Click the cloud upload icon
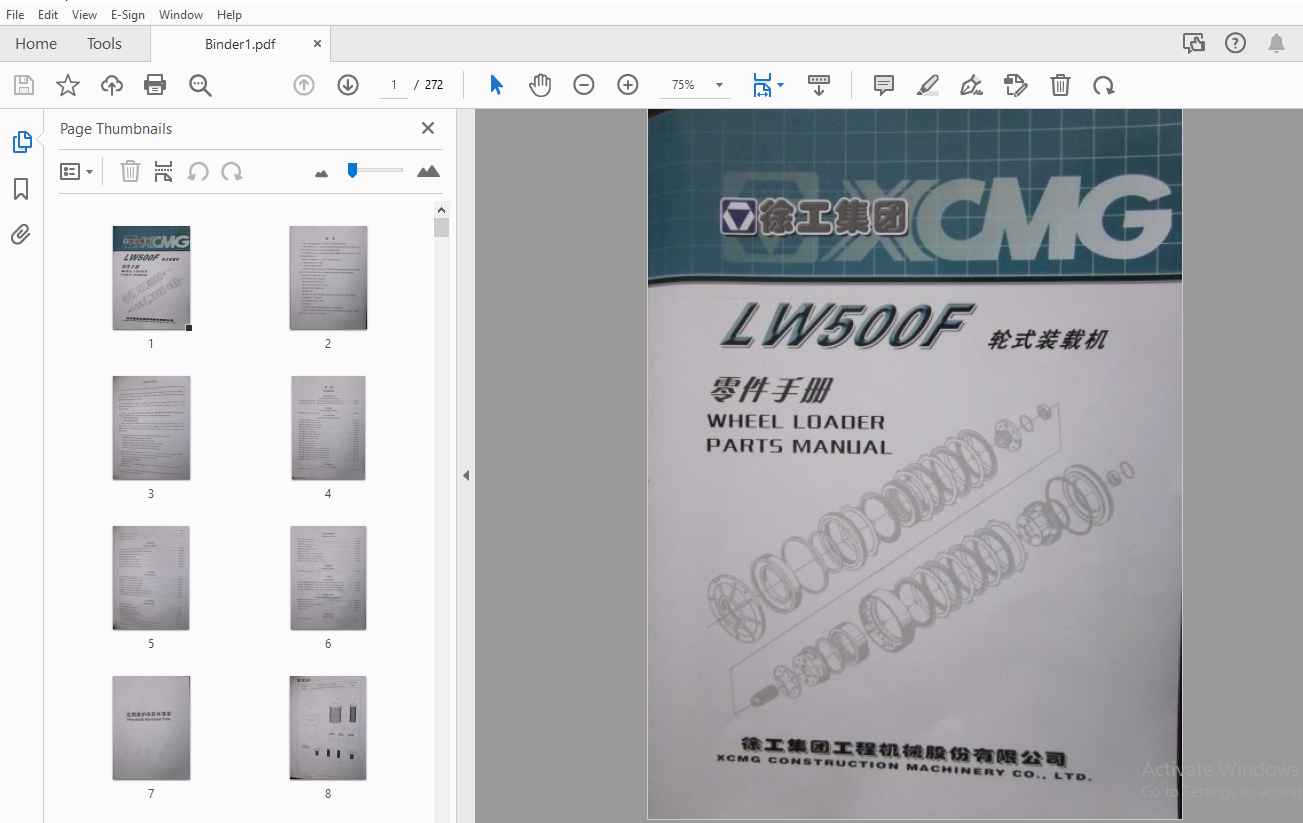Viewport: 1303px width, 823px height. (x=112, y=85)
